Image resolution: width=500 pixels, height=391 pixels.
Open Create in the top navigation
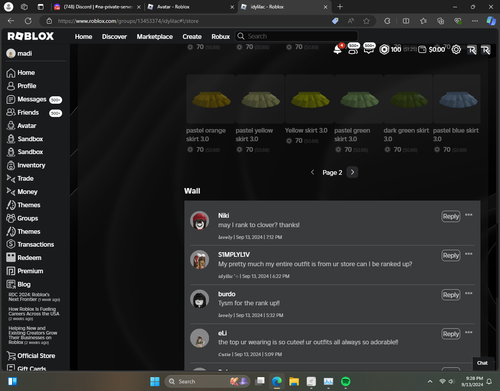(x=192, y=37)
